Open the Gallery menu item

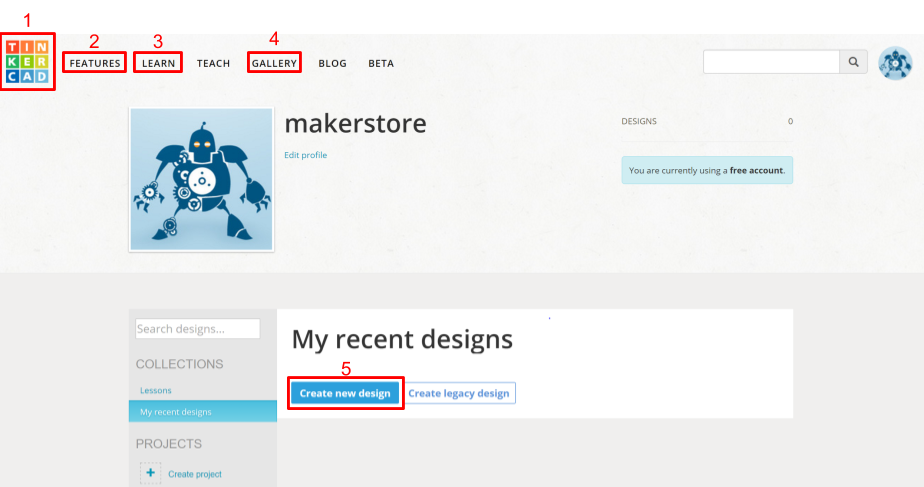pos(274,63)
